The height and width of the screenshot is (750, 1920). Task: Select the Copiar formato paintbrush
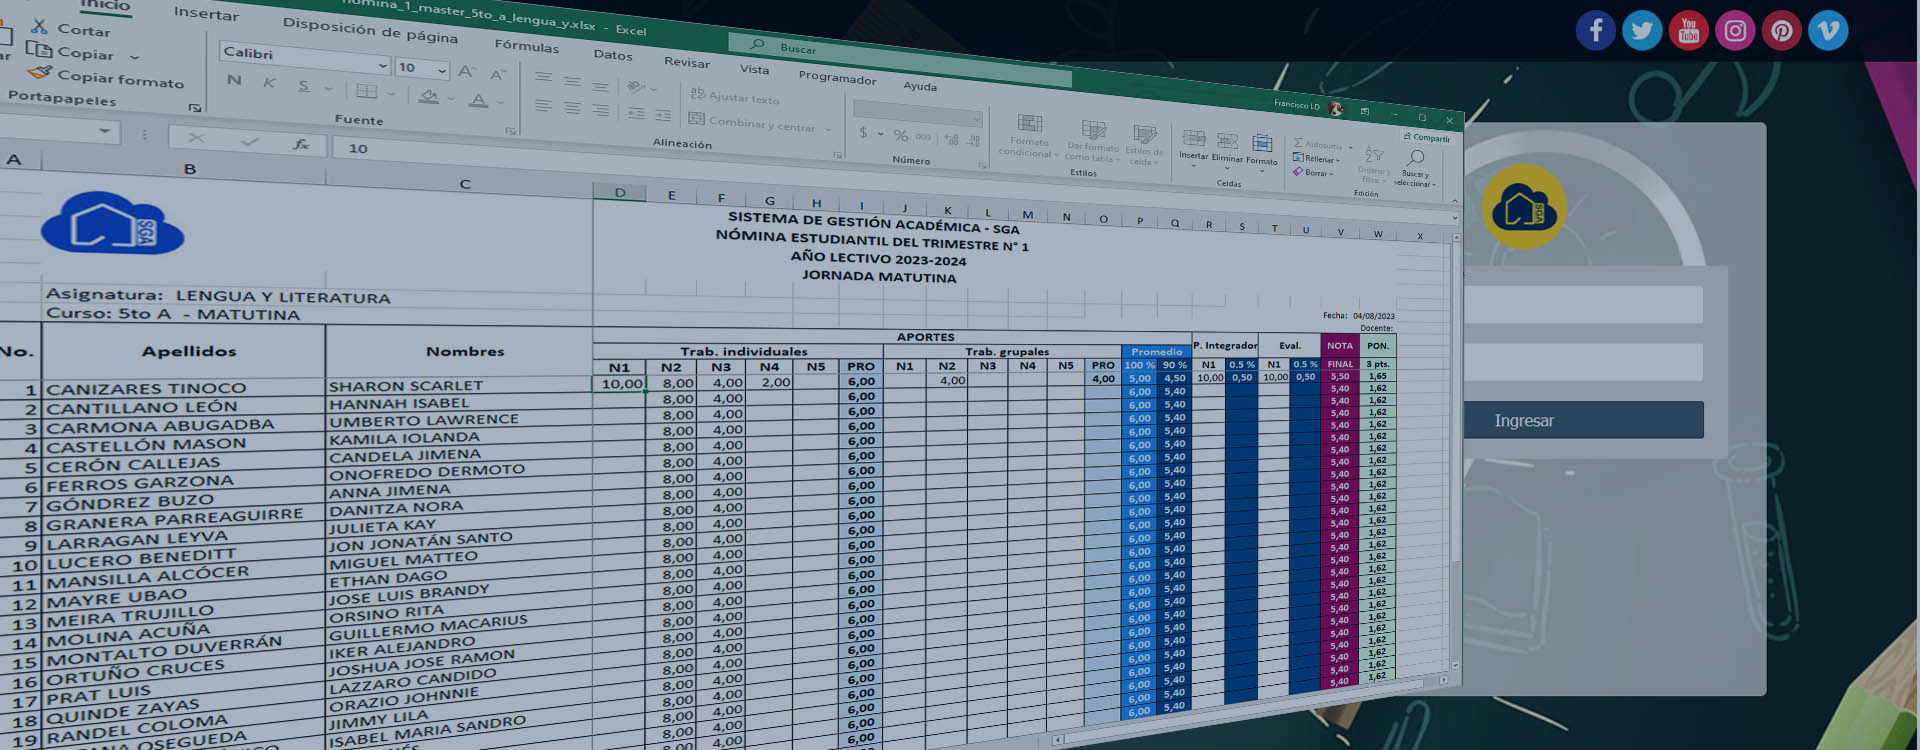40,73
